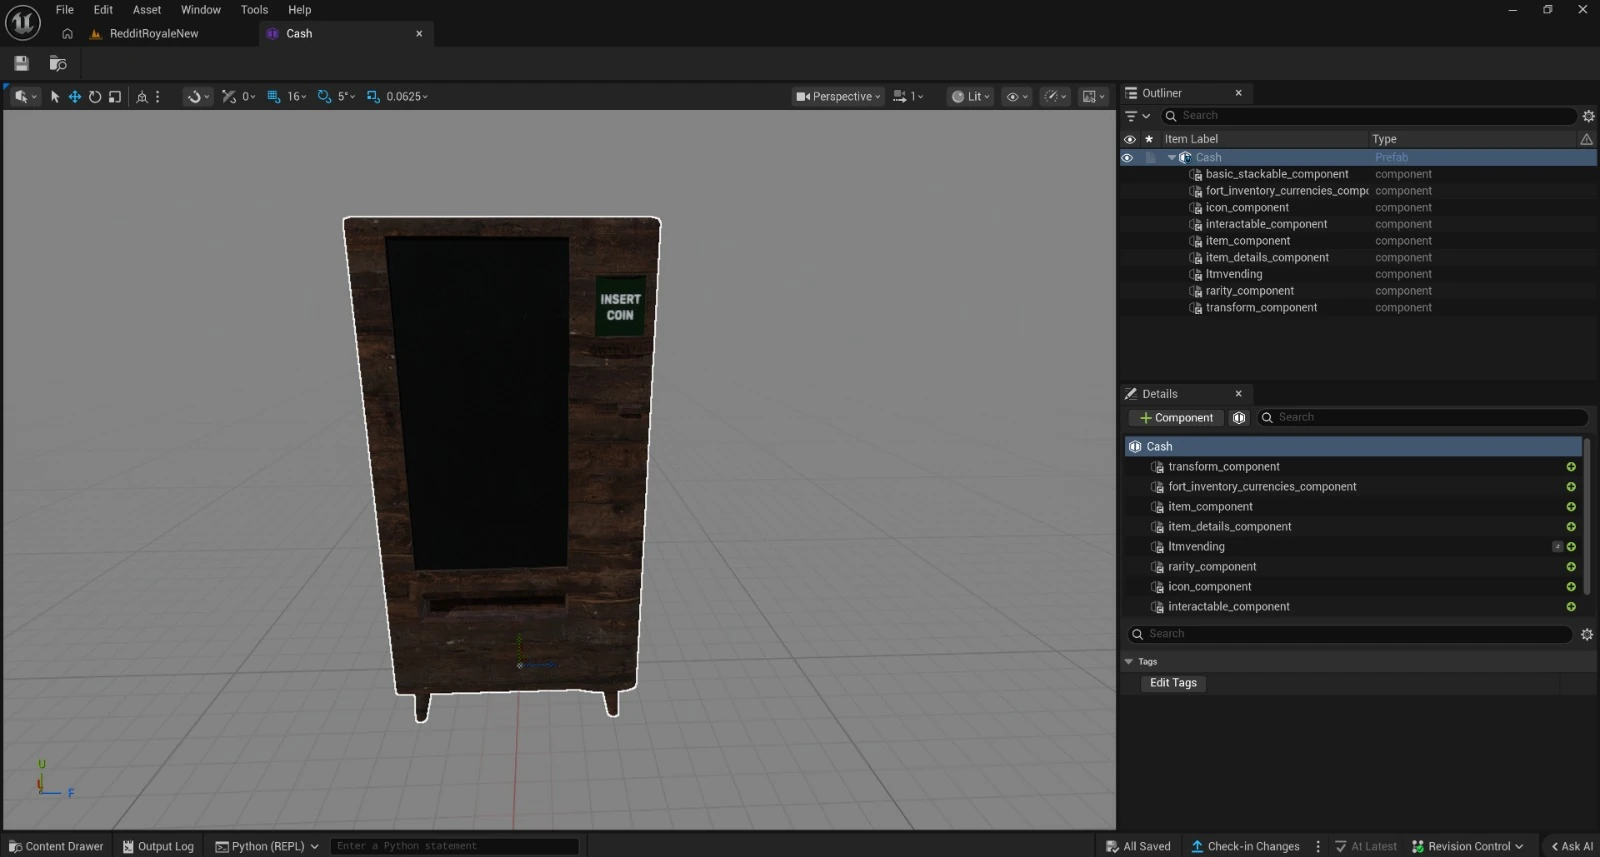
Task: Select the Scale tool in viewport toolbar
Action: point(115,97)
